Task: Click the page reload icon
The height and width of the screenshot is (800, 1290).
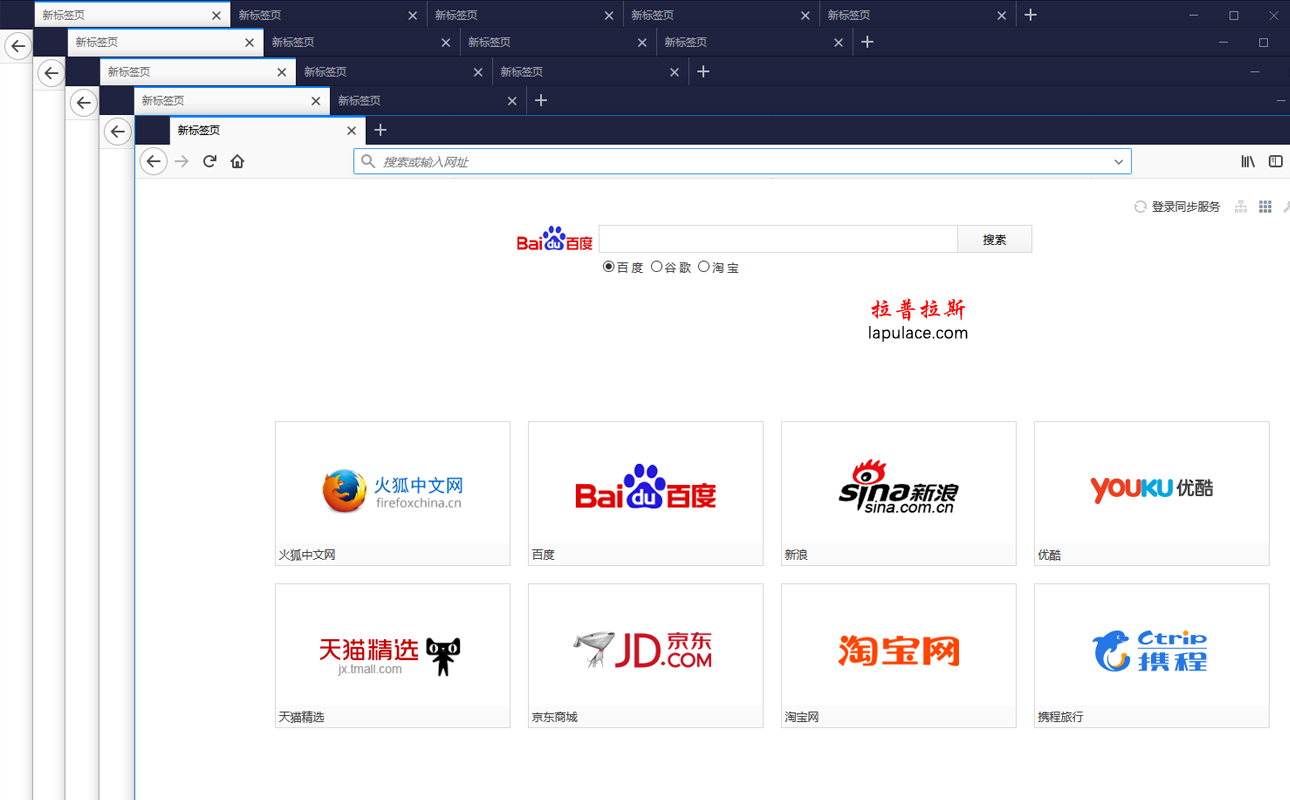Action: [209, 161]
